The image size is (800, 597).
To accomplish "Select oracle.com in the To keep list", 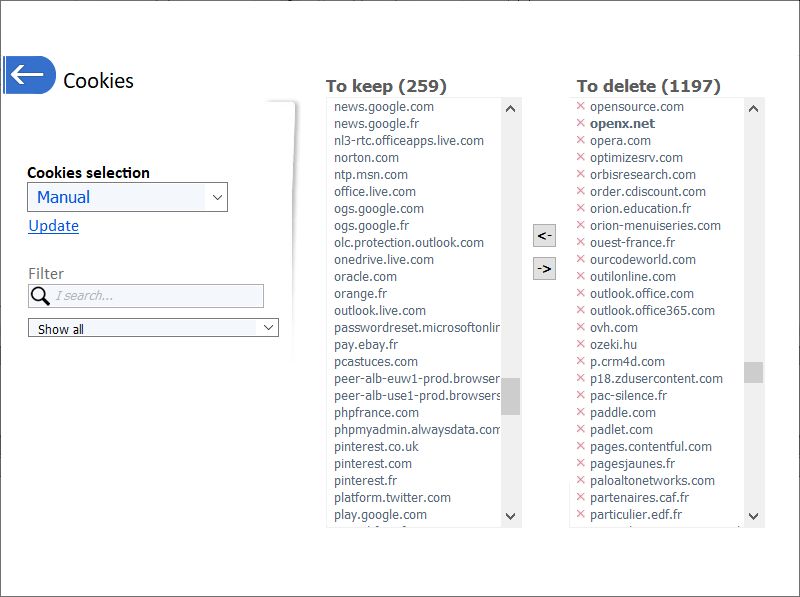I will click(x=365, y=276).
